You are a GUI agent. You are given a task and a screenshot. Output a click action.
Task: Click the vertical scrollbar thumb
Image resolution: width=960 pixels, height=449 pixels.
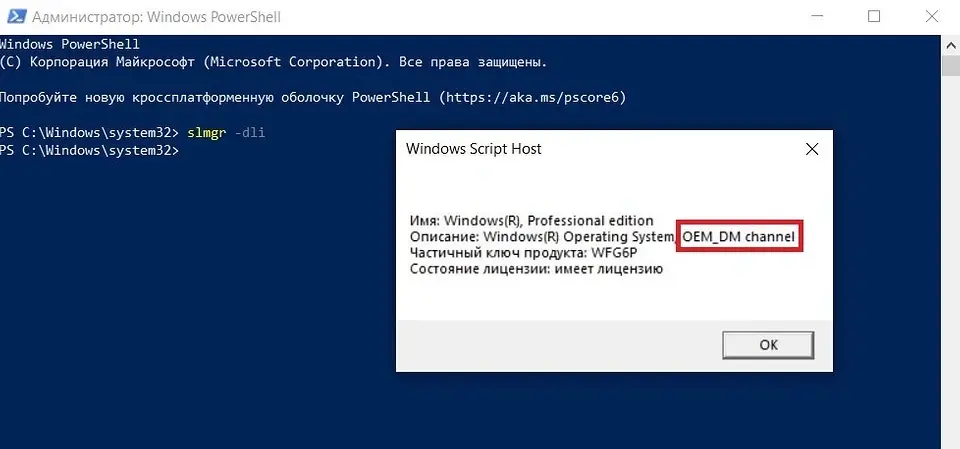(x=950, y=65)
